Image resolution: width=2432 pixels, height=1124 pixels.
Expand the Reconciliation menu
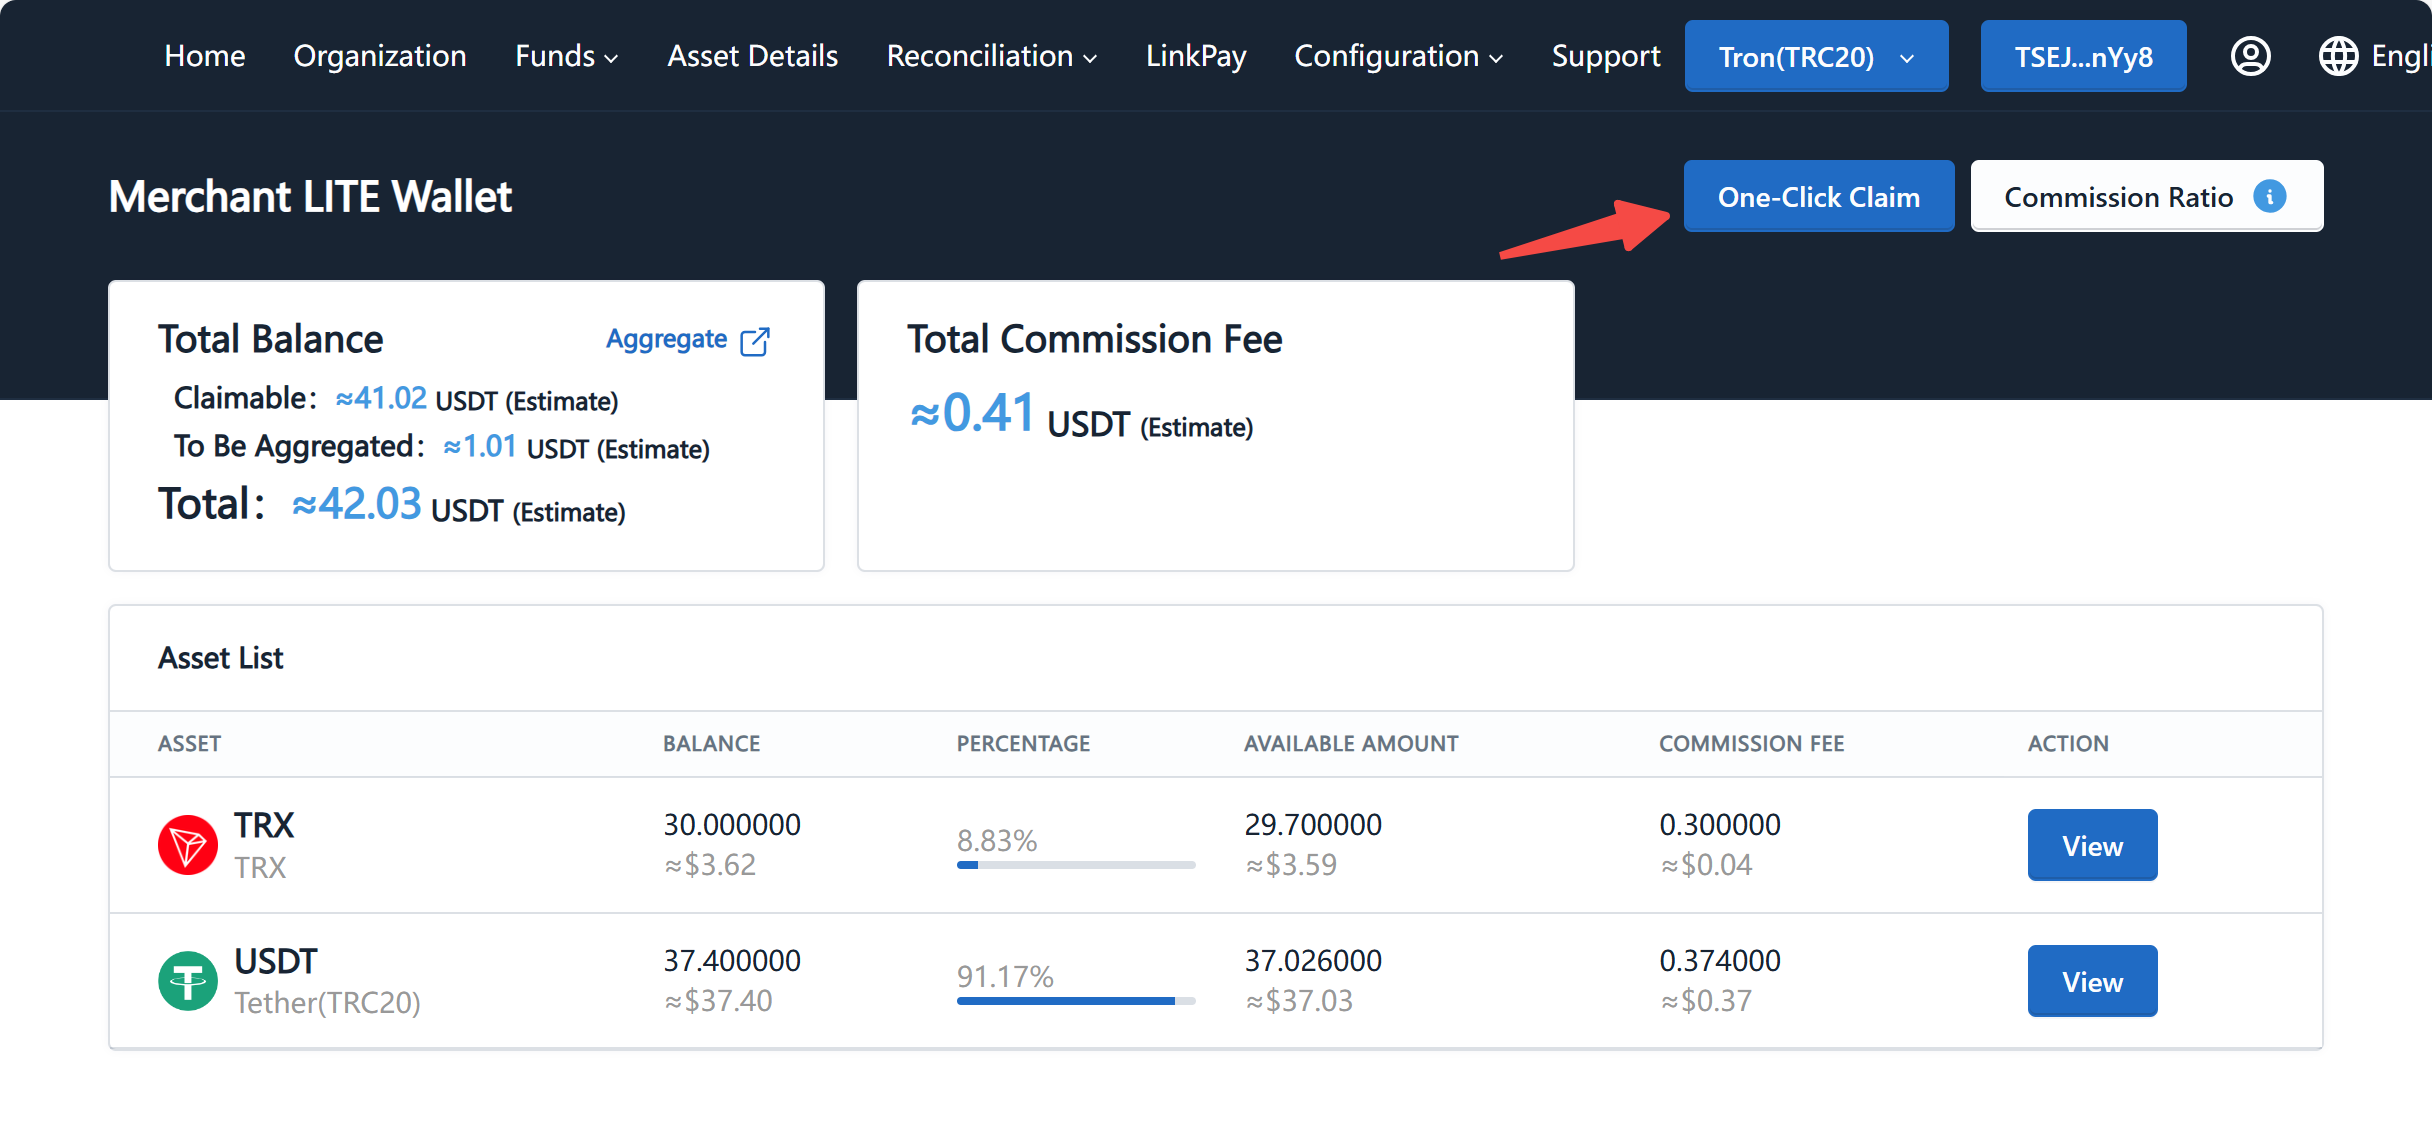(x=992, y=56)
